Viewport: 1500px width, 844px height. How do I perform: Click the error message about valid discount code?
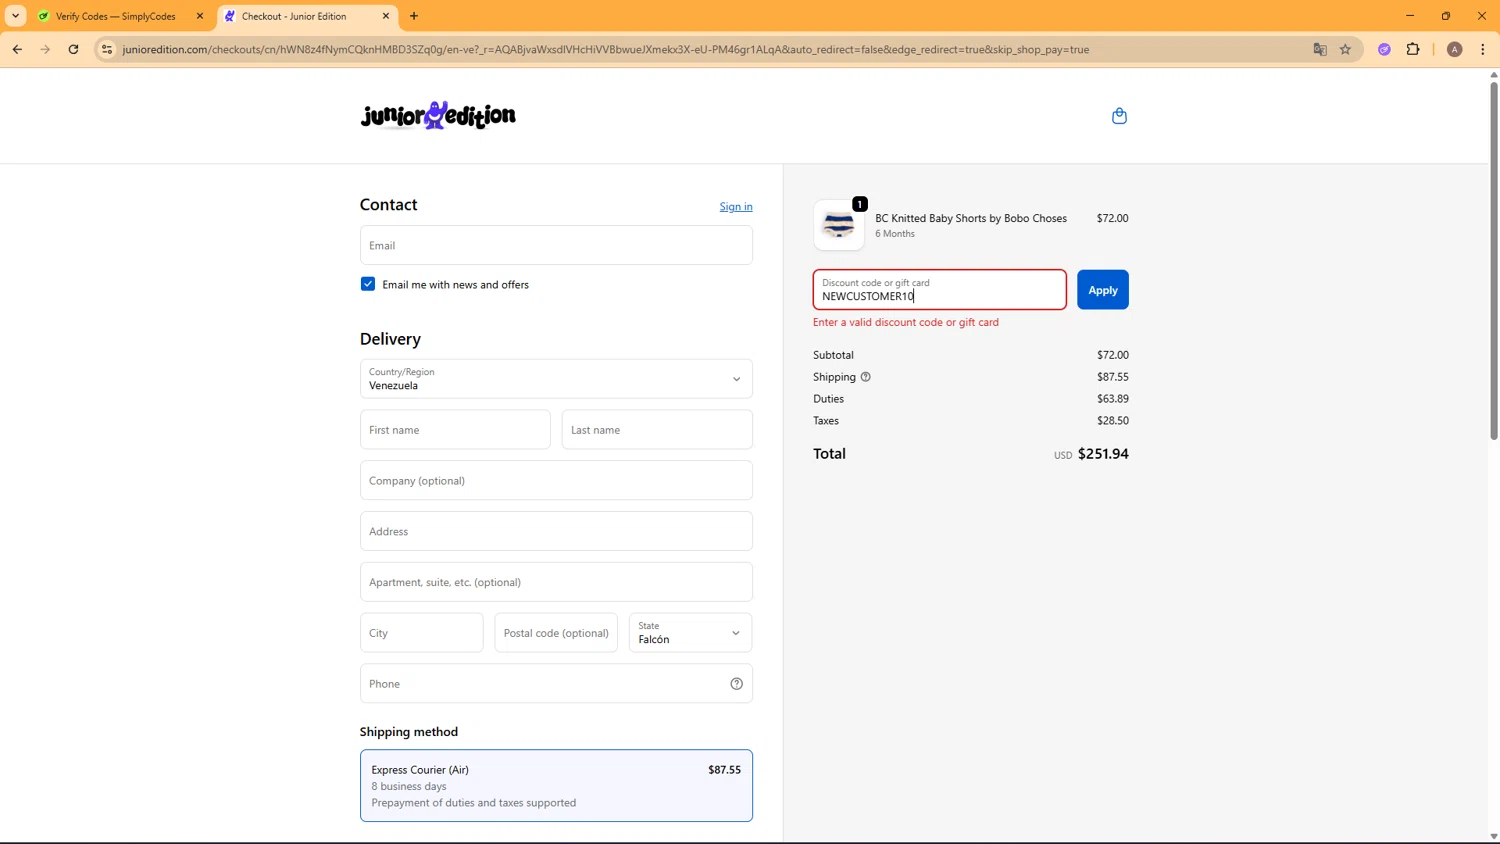coord(906,322)
